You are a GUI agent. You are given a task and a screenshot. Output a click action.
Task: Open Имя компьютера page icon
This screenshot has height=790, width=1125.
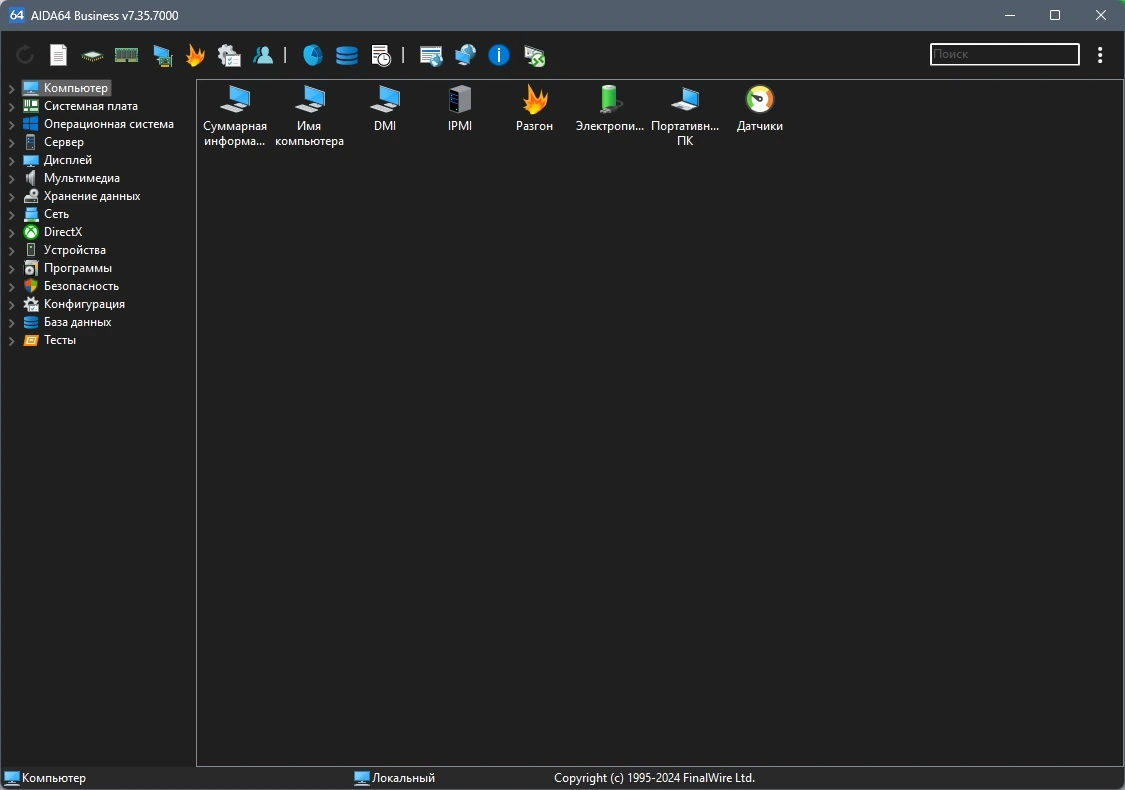309,116
